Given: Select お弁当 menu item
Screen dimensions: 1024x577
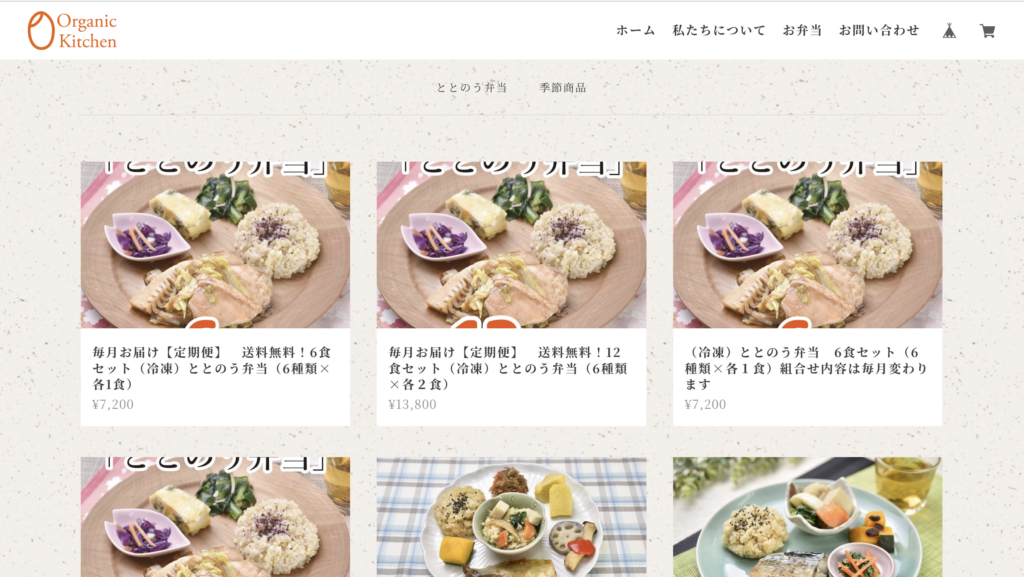Looking at the screenshot, I should point(803,30).
